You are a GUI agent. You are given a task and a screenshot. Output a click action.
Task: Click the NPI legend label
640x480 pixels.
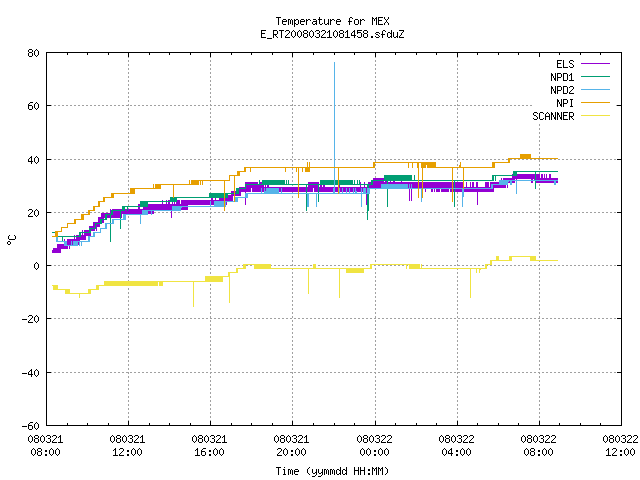click(x=565, y=103)
